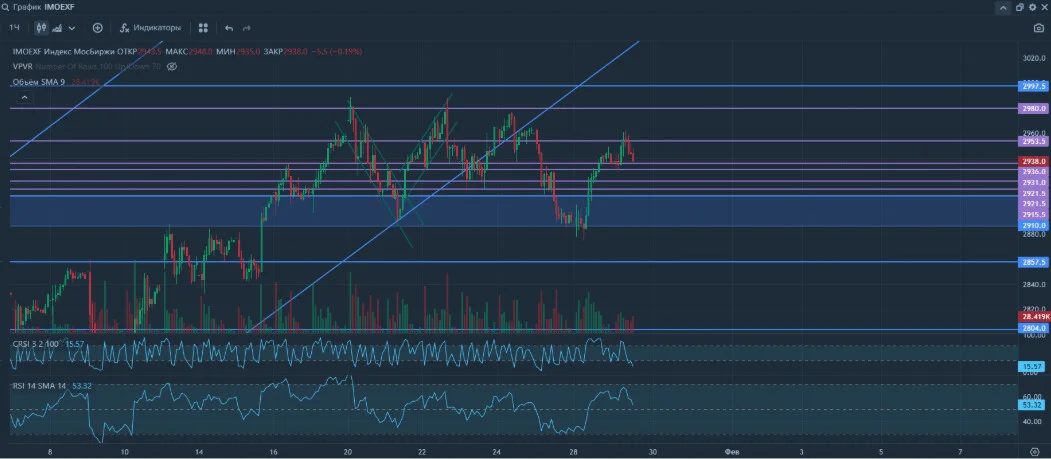Viewport: 1051px width, 459px height.
Task: Click the 2997.5 blue price level label
Action: coord(1030,86)
